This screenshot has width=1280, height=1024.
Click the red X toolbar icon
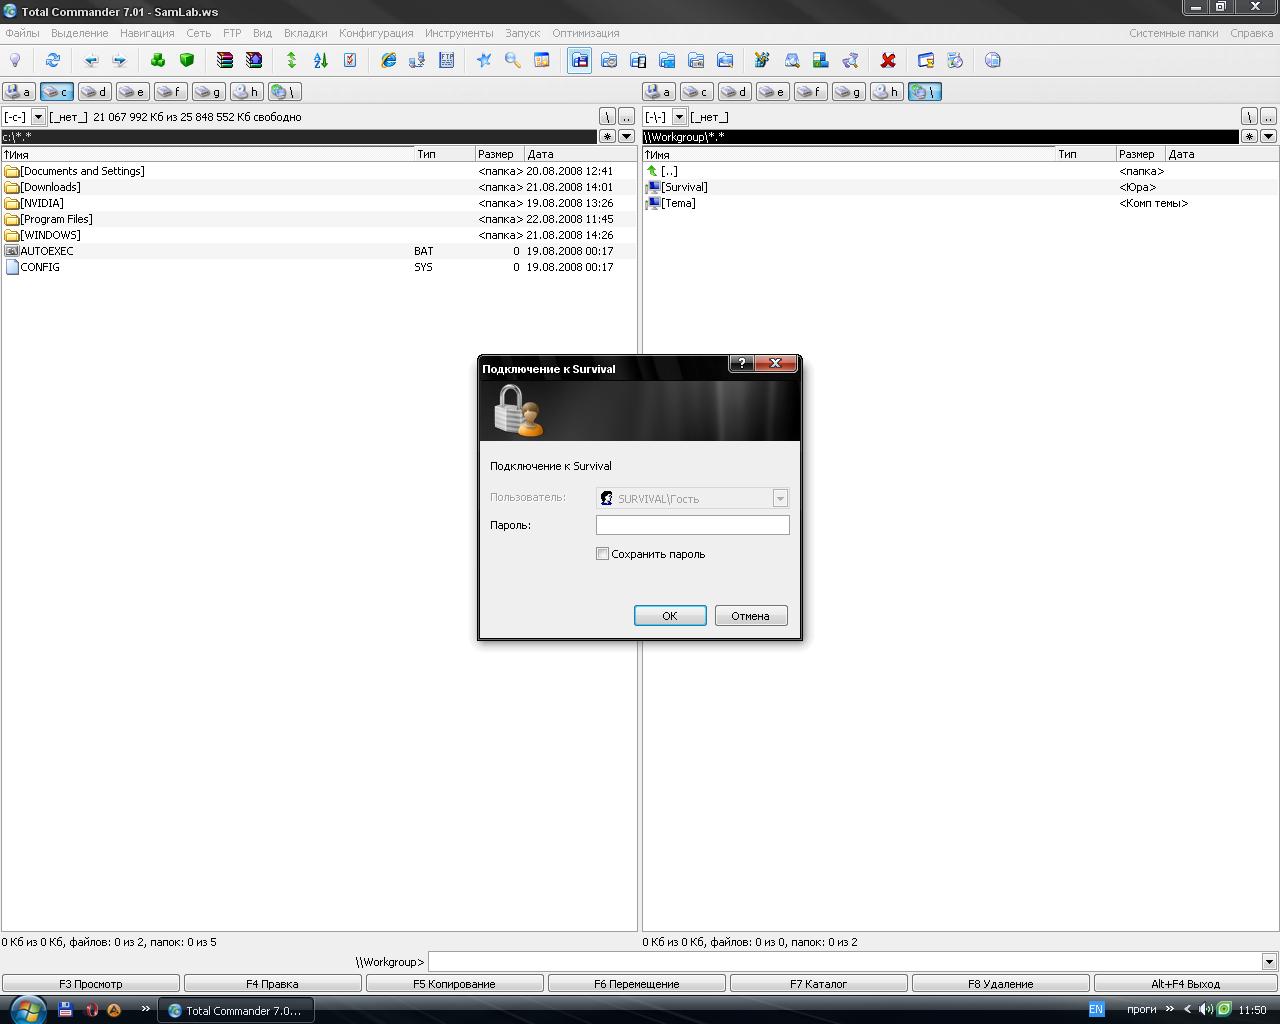[888, 61]
